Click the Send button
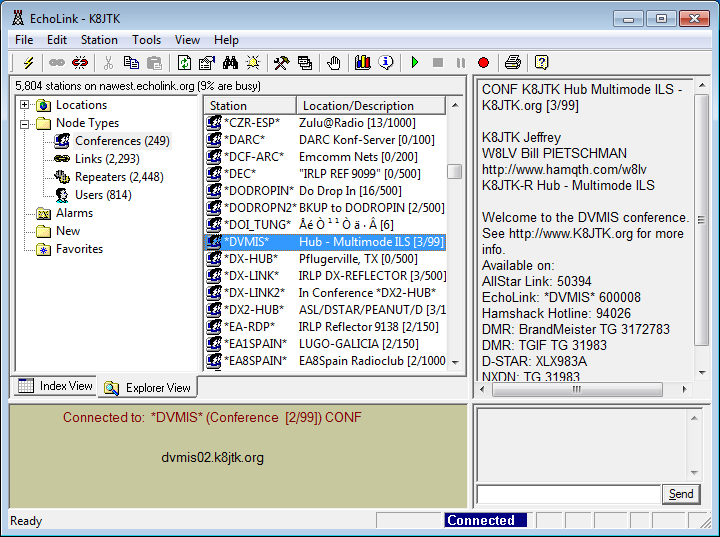This screenshot has height=537, width=720. [x=681, y=494]
